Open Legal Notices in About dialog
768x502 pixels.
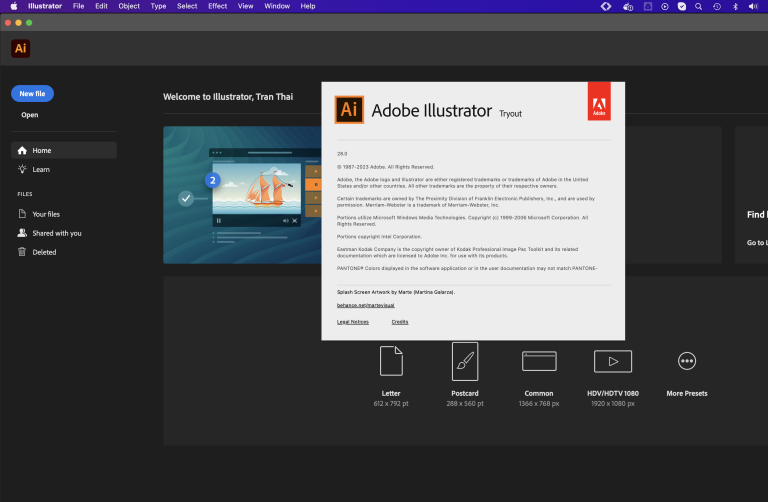pos(353,322)
